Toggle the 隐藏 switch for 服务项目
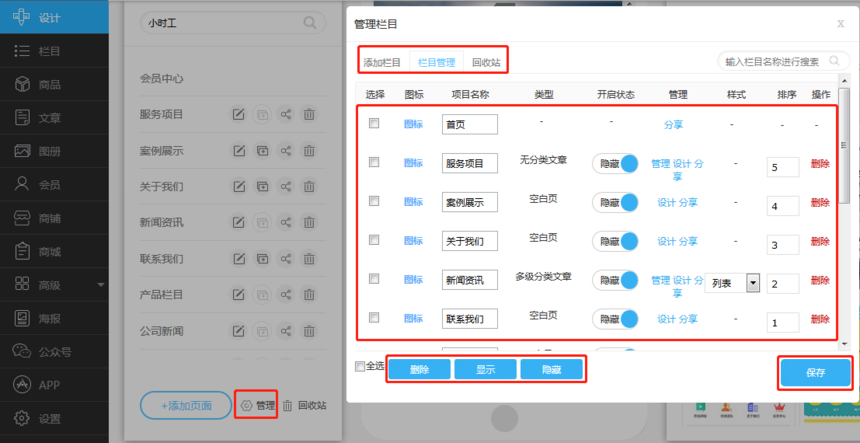Viewport: 860px width, 443px height. 615,163
